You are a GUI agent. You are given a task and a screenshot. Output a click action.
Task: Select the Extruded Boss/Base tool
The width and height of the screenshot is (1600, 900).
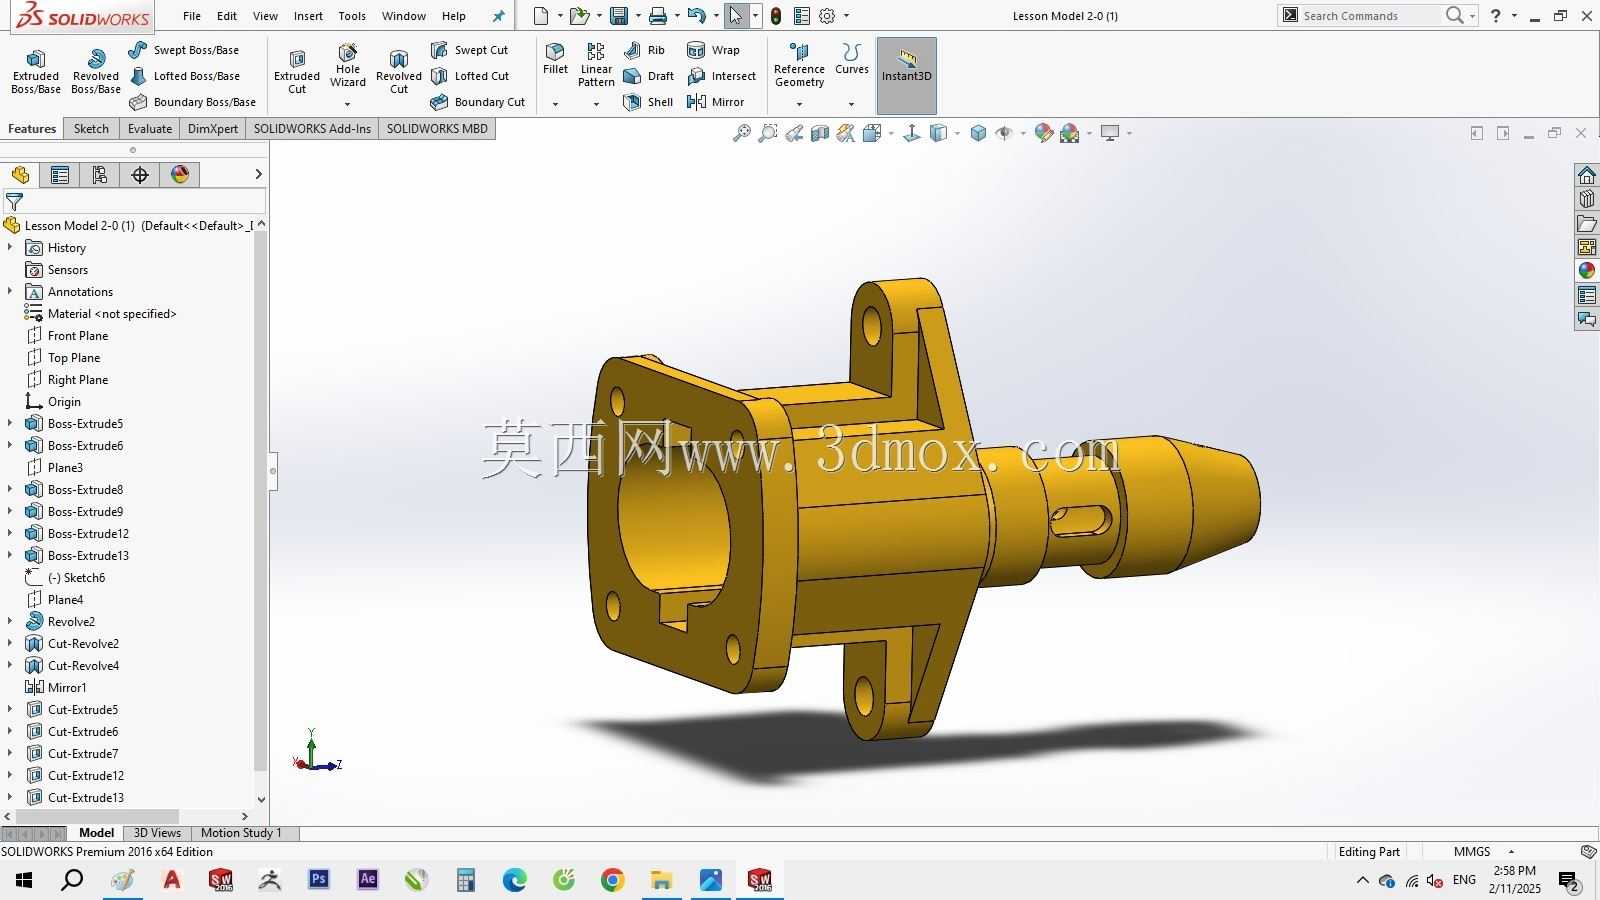click(x=36, y=72)
